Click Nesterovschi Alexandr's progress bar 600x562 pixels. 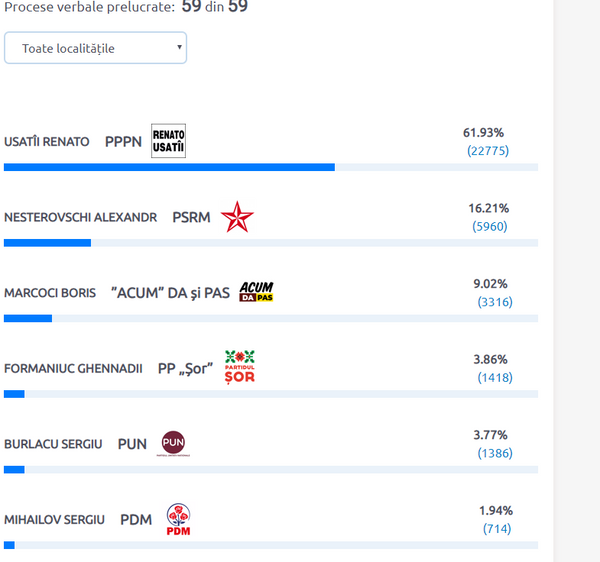(271, 243)
